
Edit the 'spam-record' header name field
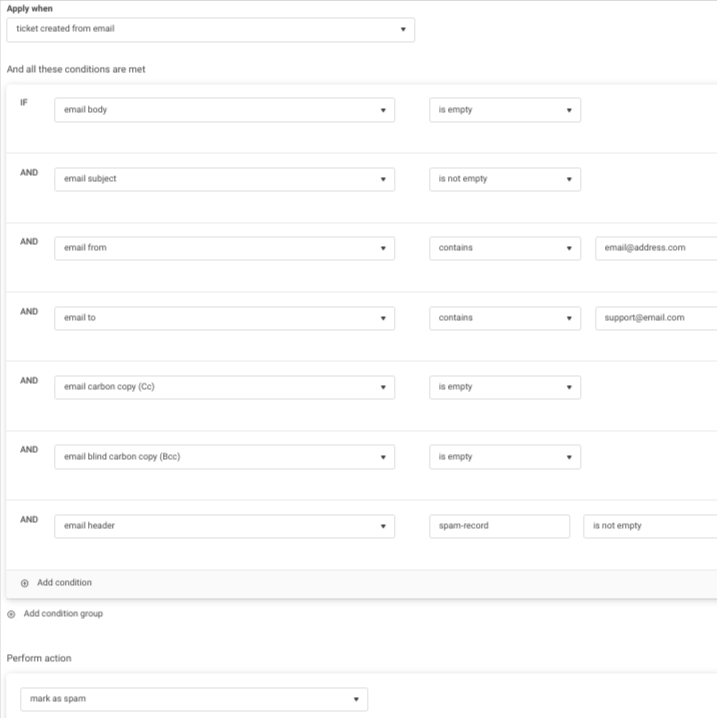[499, 526]
